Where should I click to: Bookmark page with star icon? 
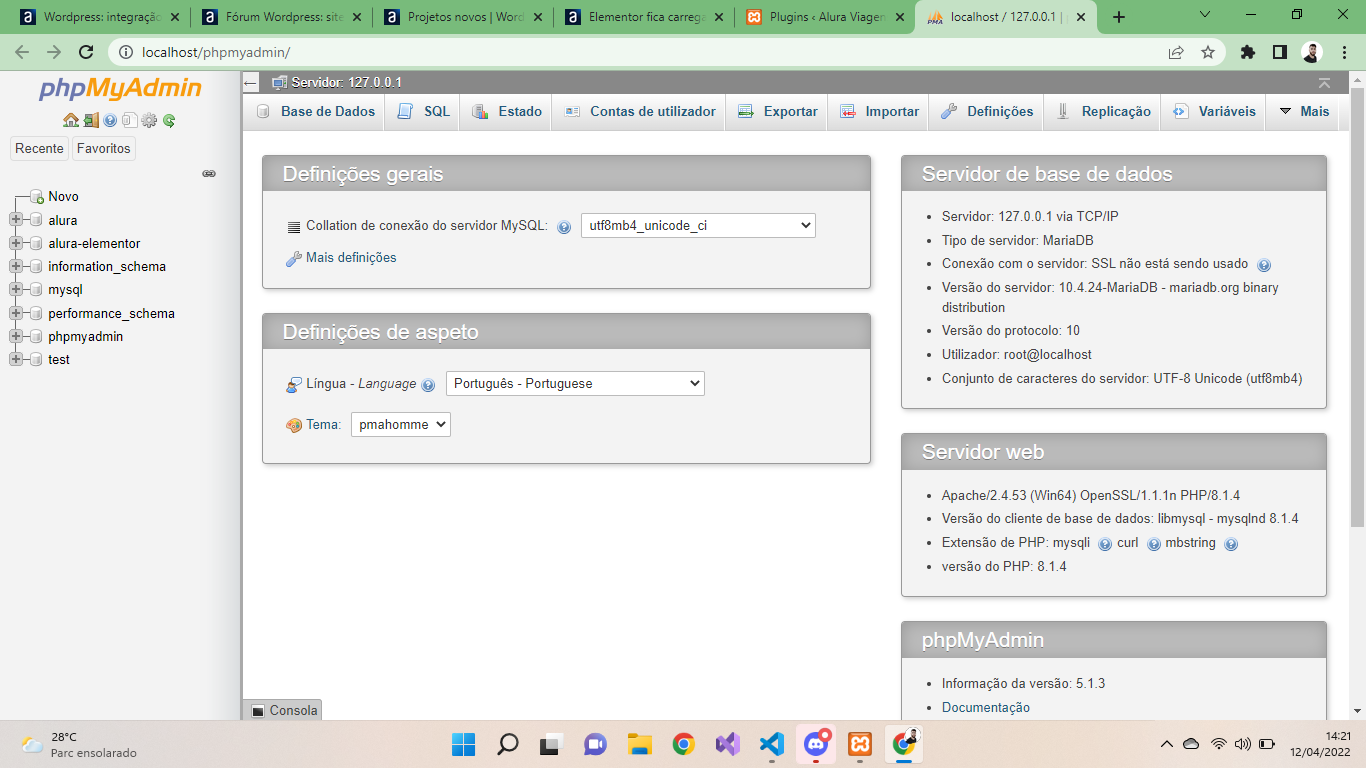pos(1208,52)
